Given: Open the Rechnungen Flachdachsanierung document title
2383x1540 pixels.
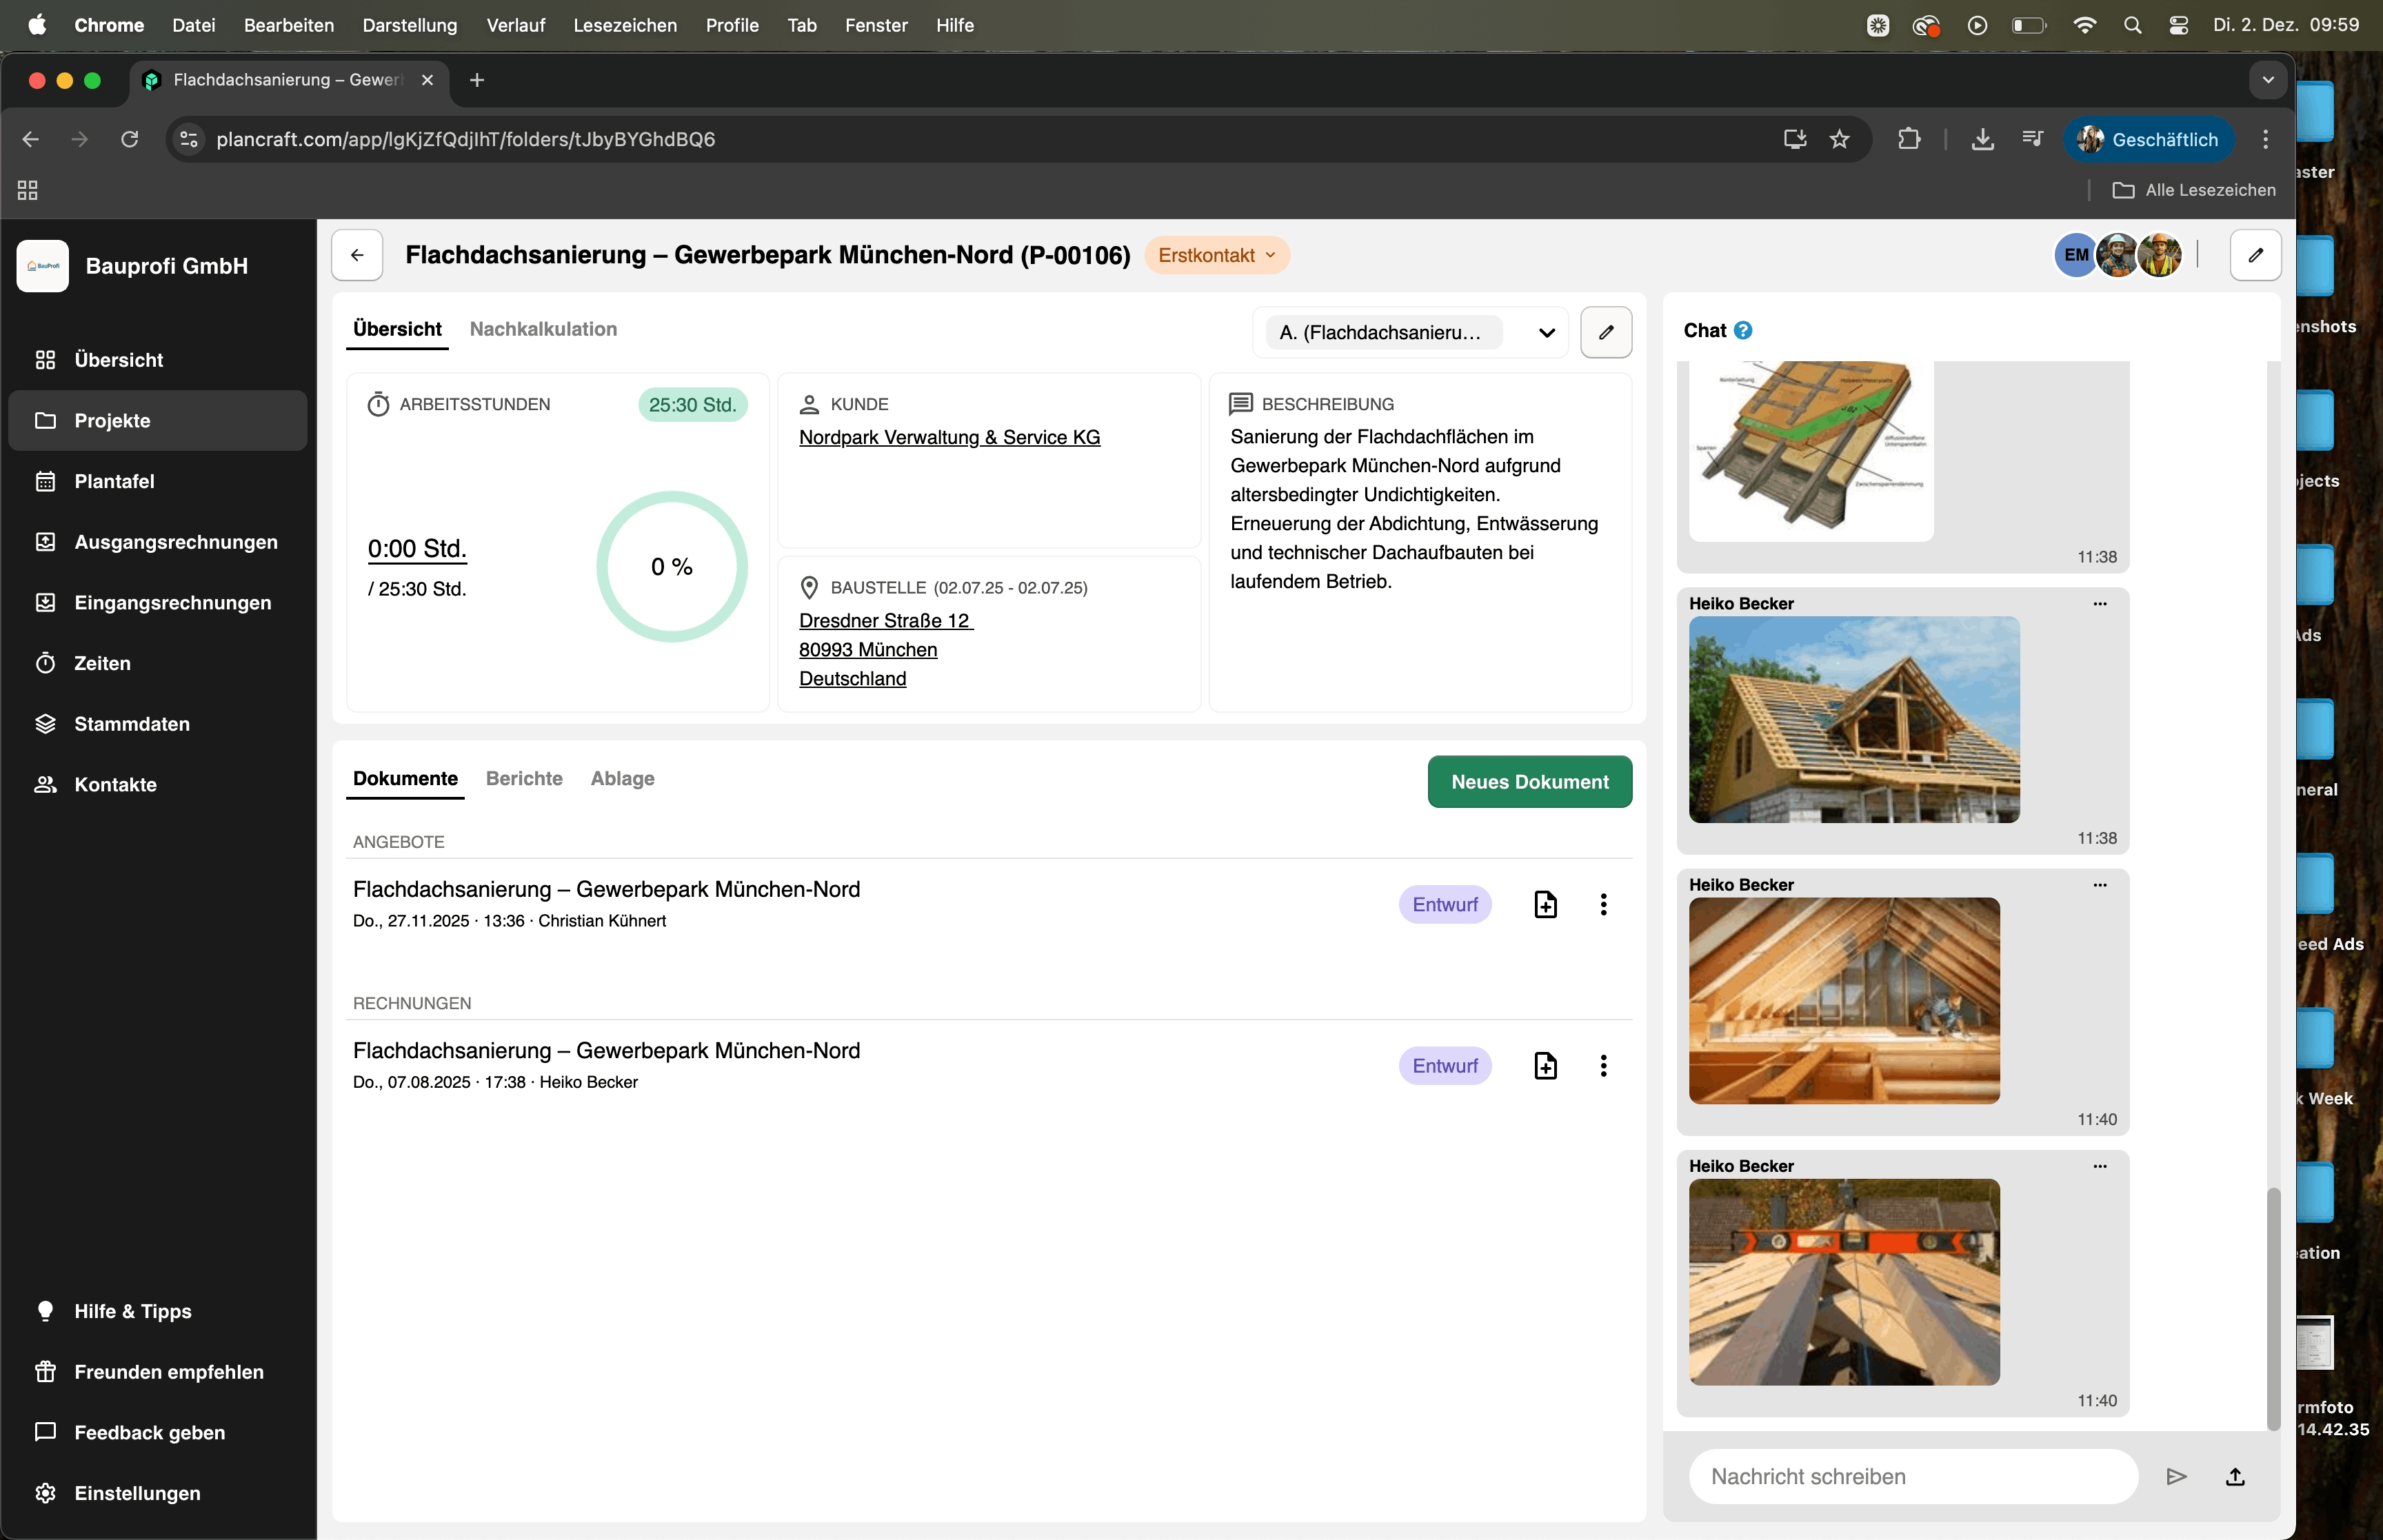Looking at the screenshot, I should pos(606,1050).
